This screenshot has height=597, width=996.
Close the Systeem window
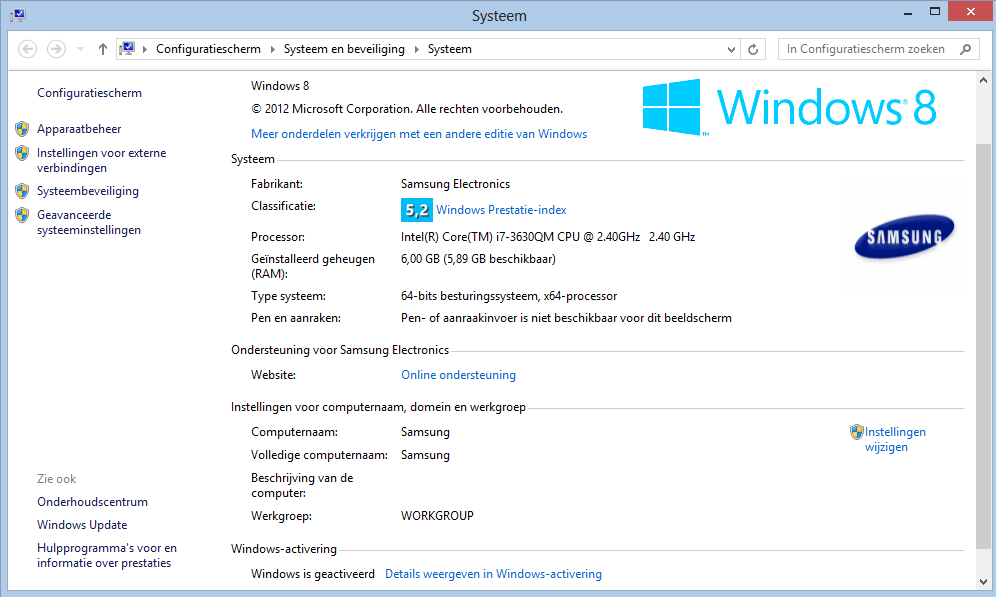coord(970,11)
